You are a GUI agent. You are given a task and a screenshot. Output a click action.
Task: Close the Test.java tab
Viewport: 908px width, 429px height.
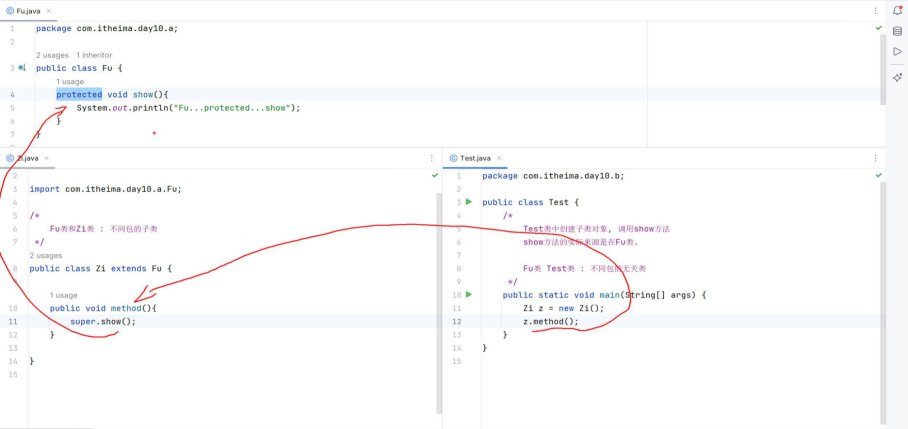499,158
